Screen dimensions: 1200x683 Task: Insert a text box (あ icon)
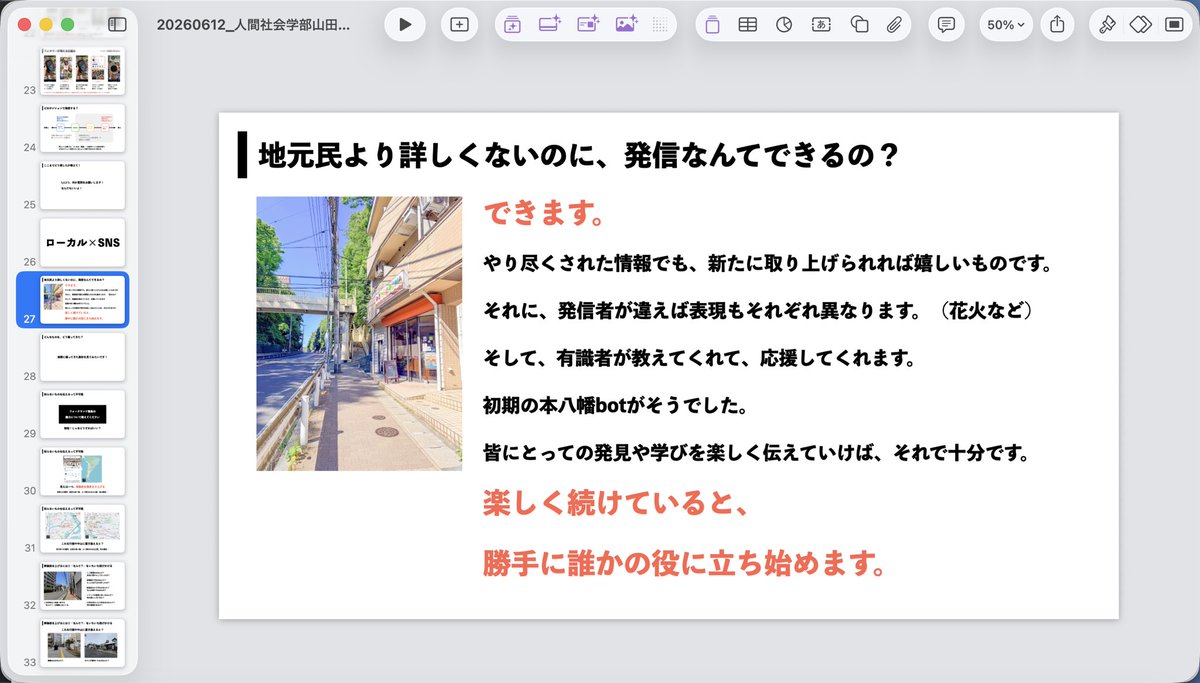pos(821,25)
